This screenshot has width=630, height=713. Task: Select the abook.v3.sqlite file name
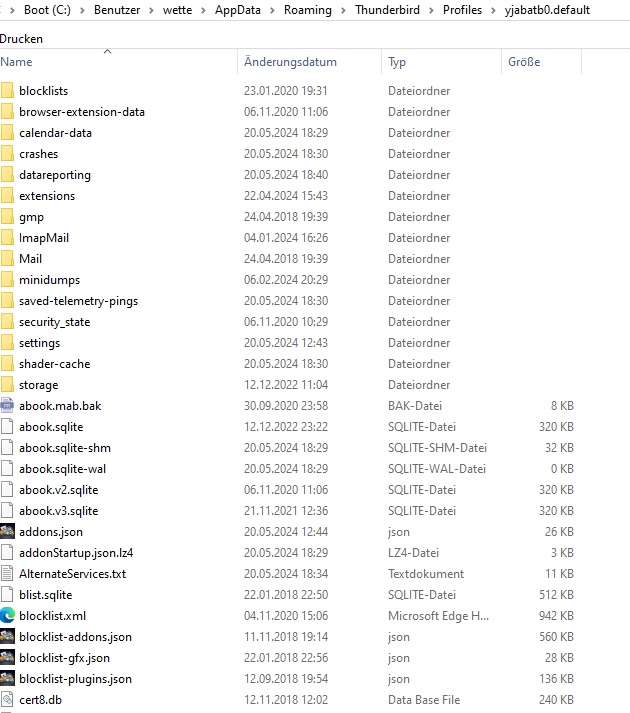59,511
